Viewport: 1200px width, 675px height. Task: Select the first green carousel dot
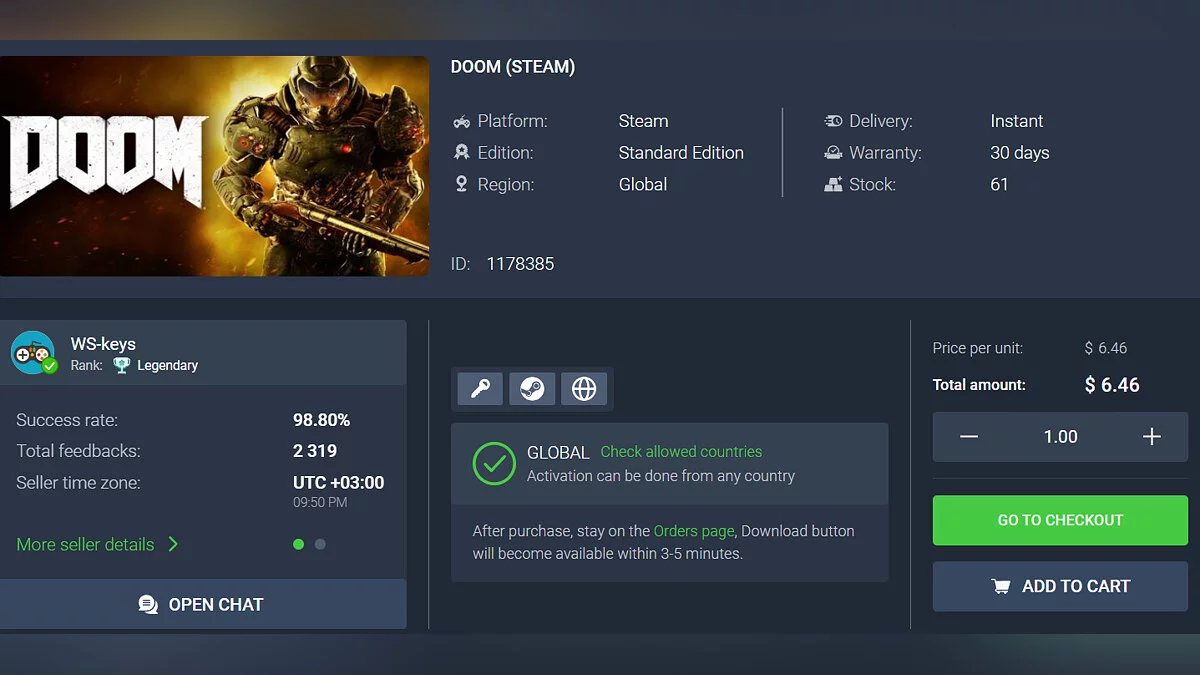point(298,544)
